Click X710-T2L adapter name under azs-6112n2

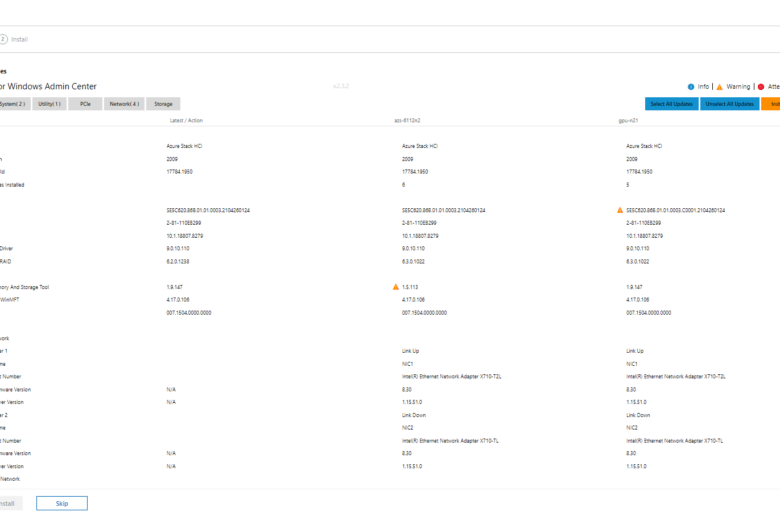coord(451,377)
